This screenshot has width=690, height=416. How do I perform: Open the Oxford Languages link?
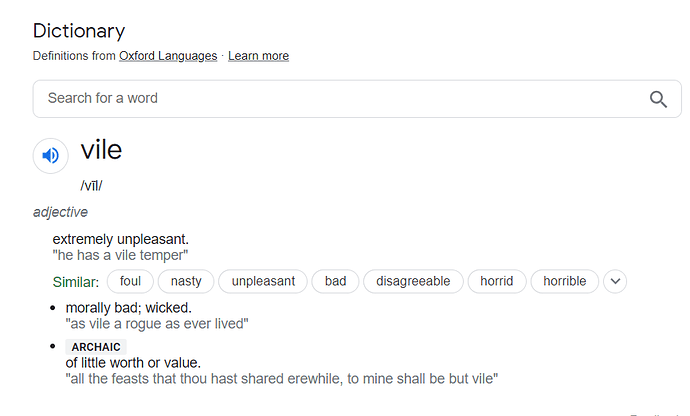[x=168, y=56]
